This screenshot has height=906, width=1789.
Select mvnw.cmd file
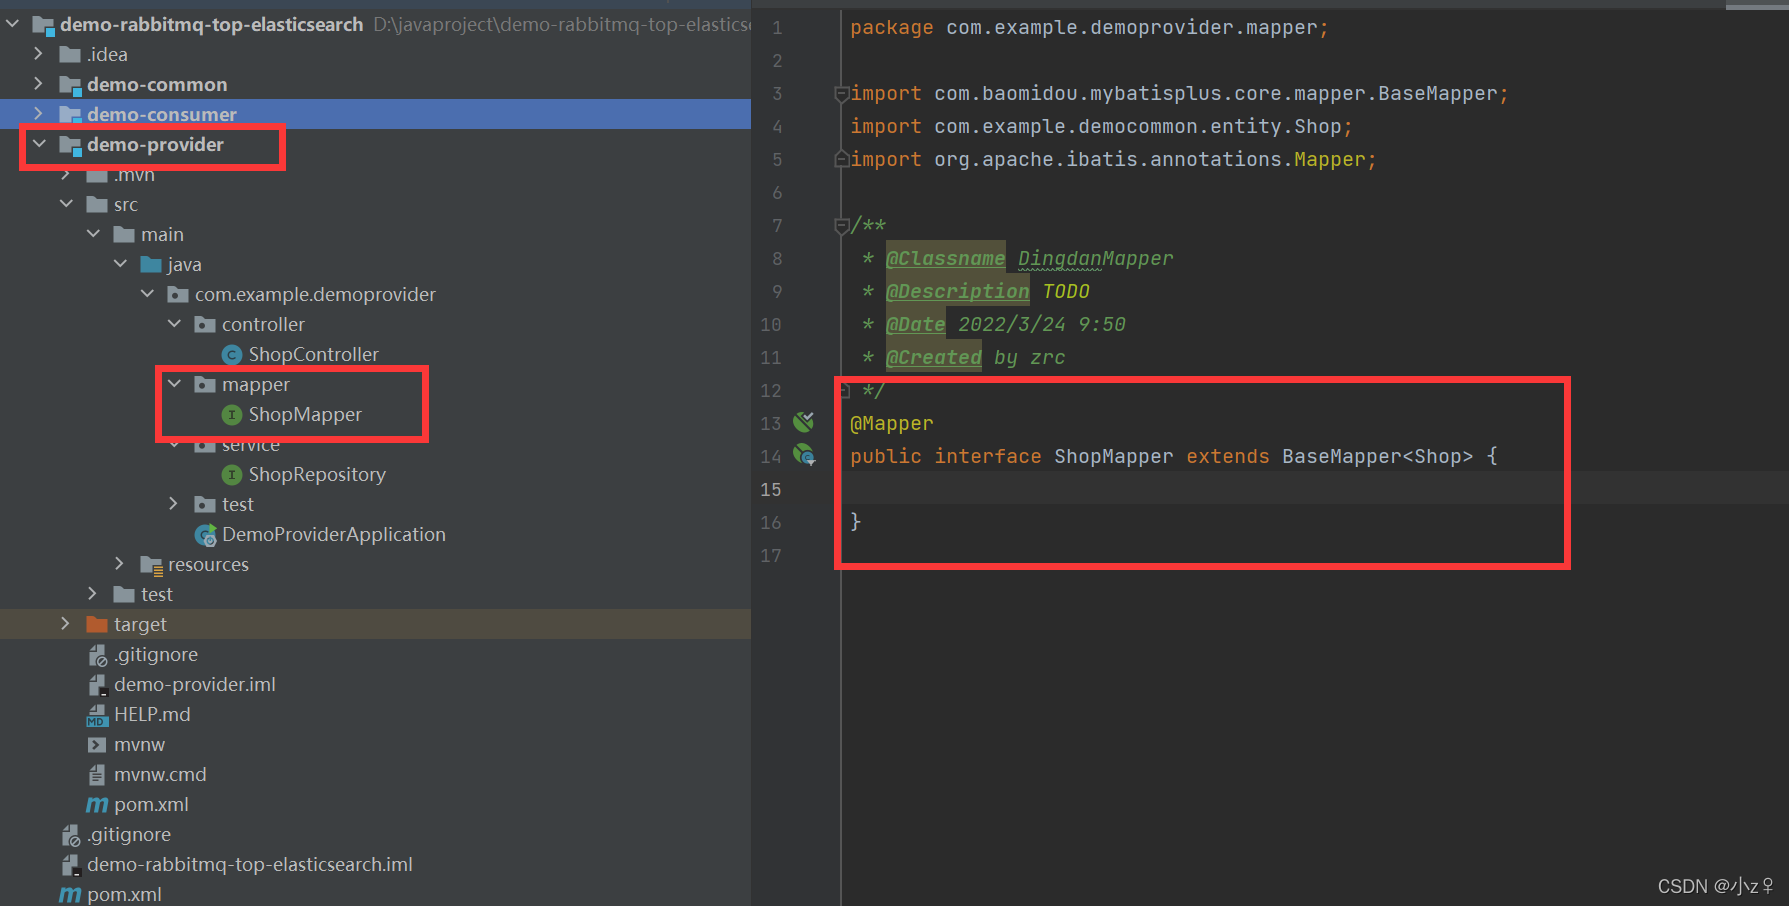[x=160, y=774]
